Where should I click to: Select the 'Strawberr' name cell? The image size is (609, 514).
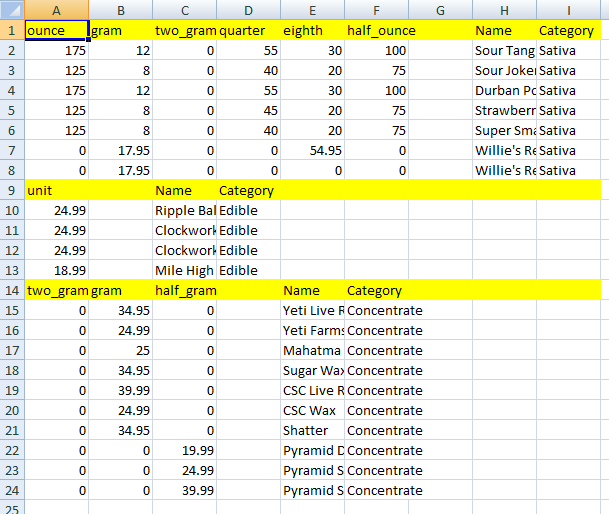505,110
